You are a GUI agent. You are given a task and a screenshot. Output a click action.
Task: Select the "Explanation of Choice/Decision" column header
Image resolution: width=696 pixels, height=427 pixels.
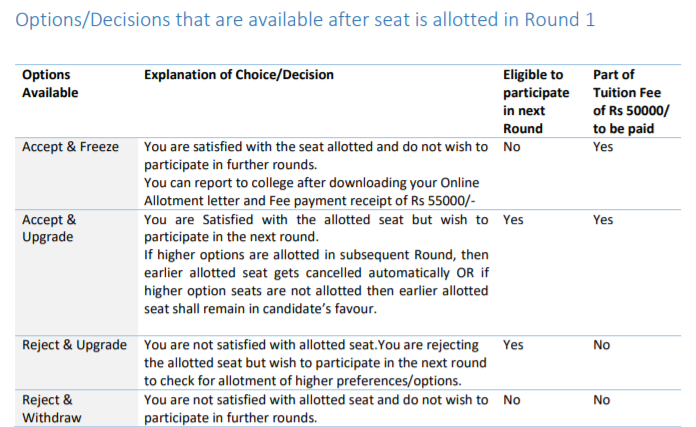(x=239, y=75)
